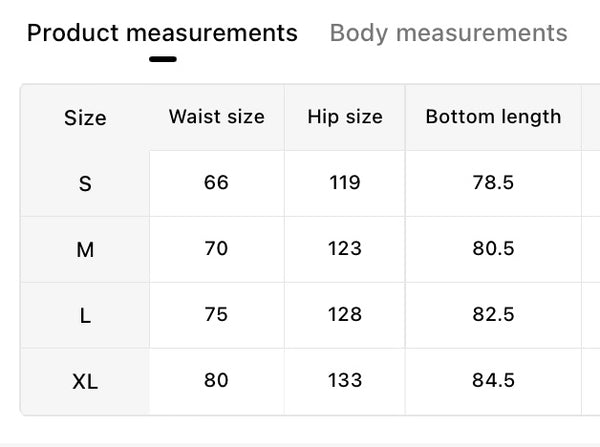This screenshot has width=600, height=447.
Task: Click the waist value 70 cell
Action: click(217, 249)
